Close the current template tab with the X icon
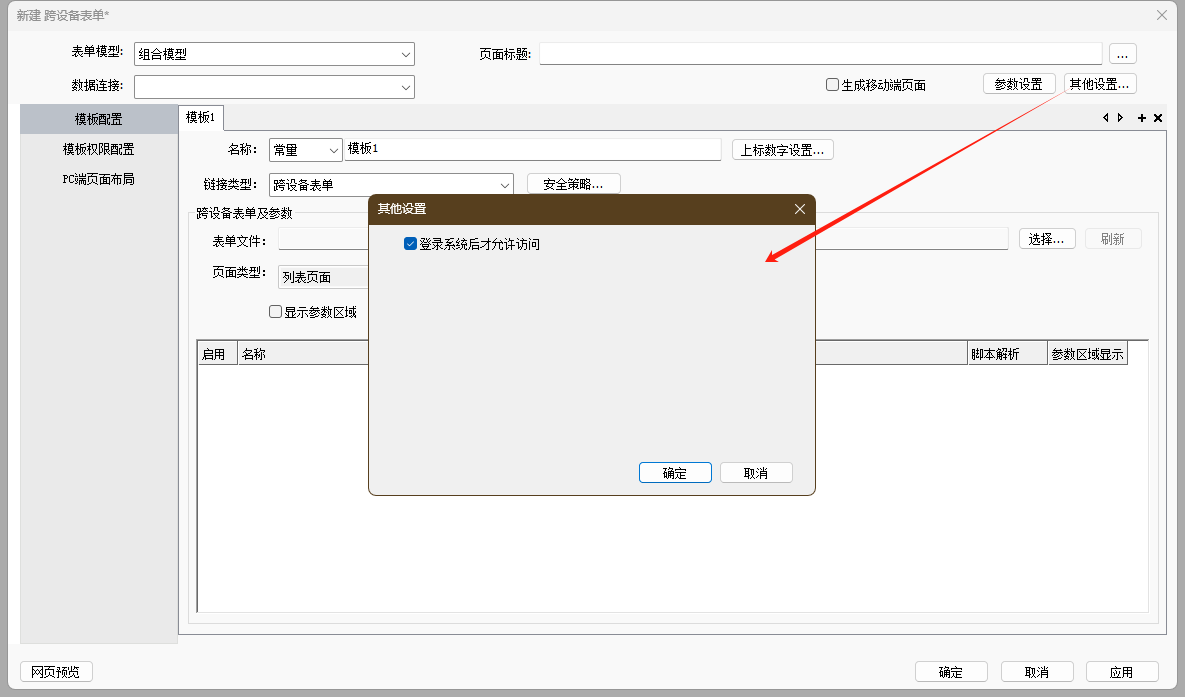This screenshot has width=1185, height=697. 1158,118
